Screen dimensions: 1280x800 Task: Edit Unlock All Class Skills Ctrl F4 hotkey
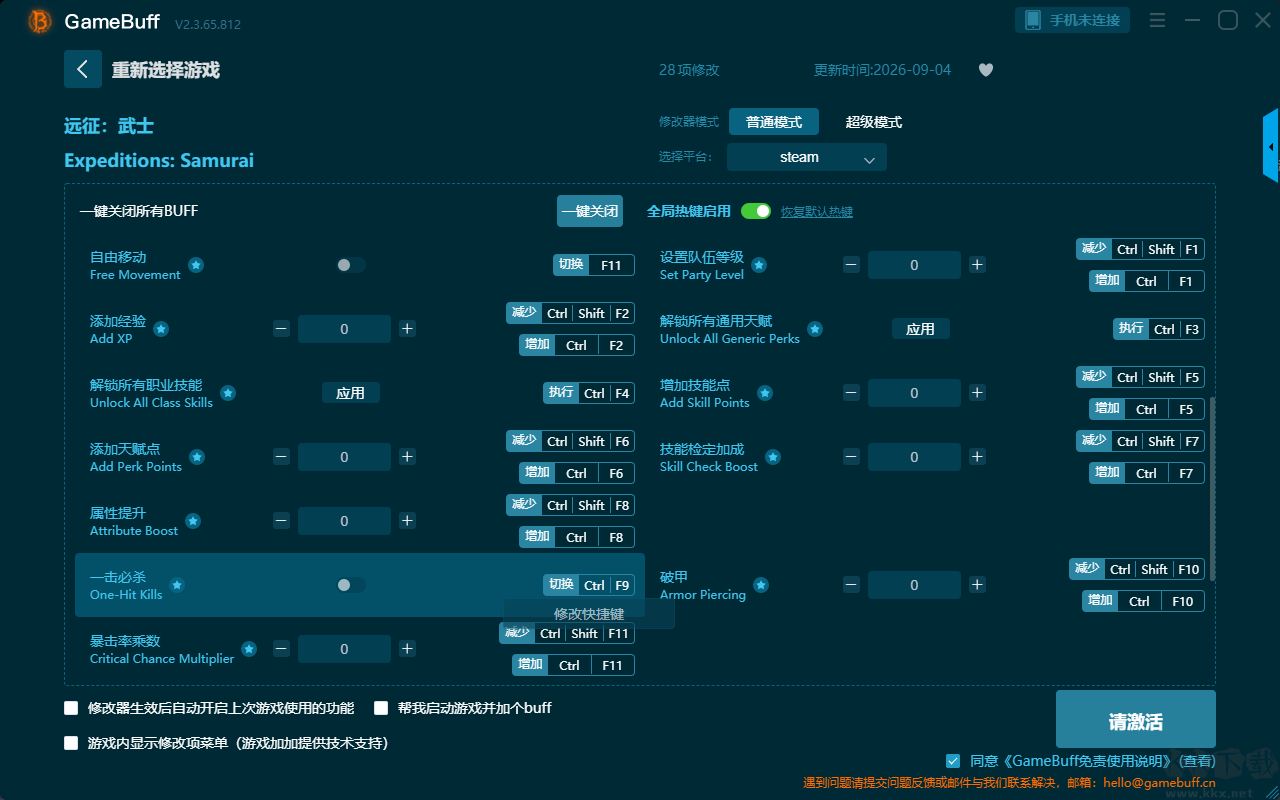coord(590,393)
